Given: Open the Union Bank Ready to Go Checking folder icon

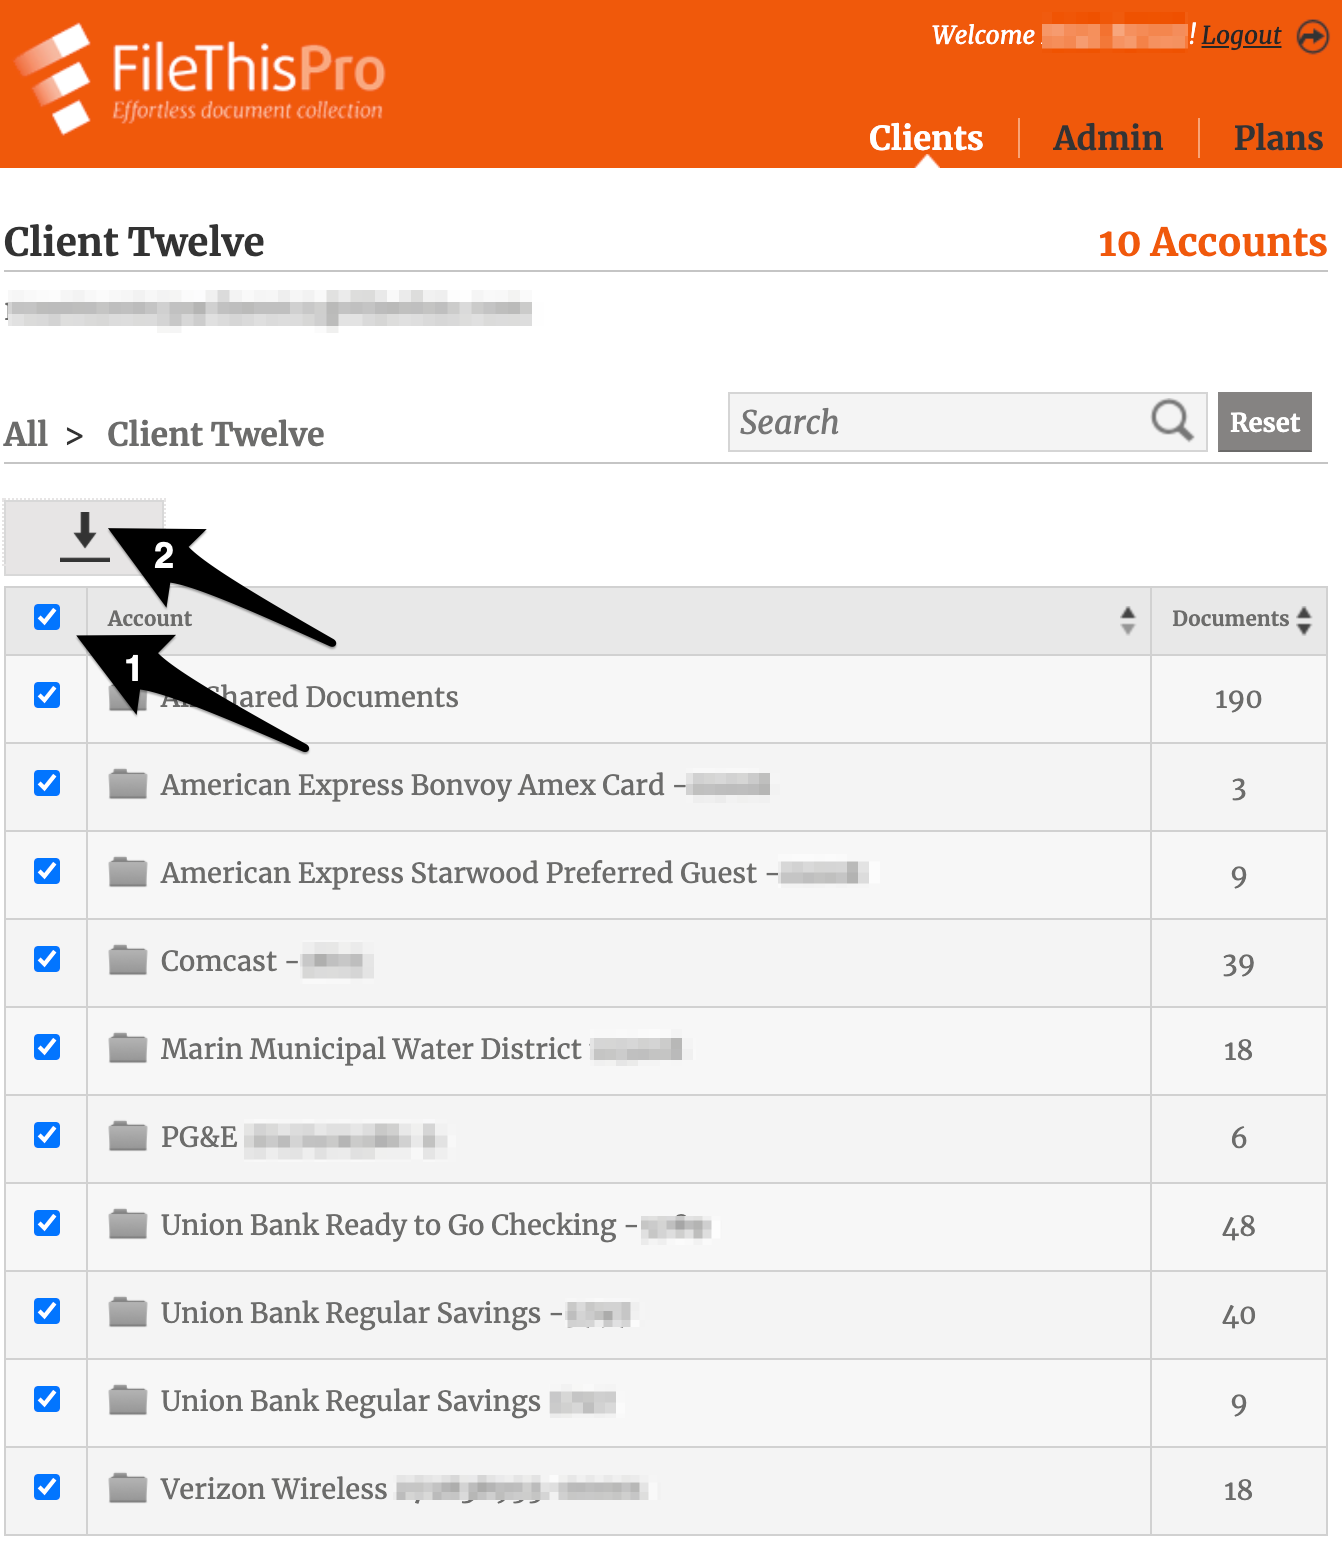Looking at the screenshot, I should click(x=128, y=1224).
